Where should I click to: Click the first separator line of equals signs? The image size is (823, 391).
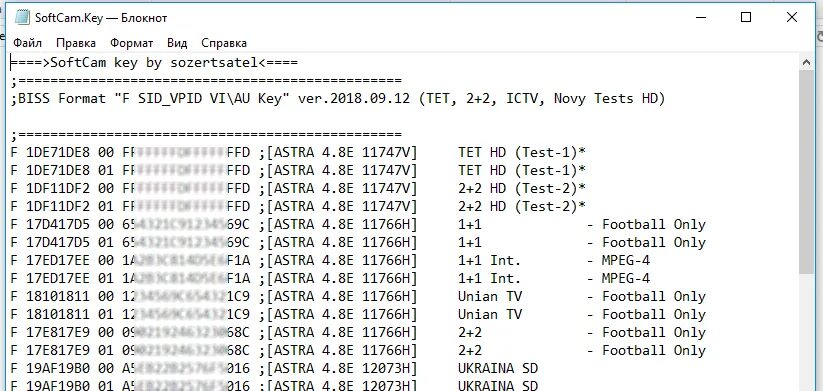(206, 81)
